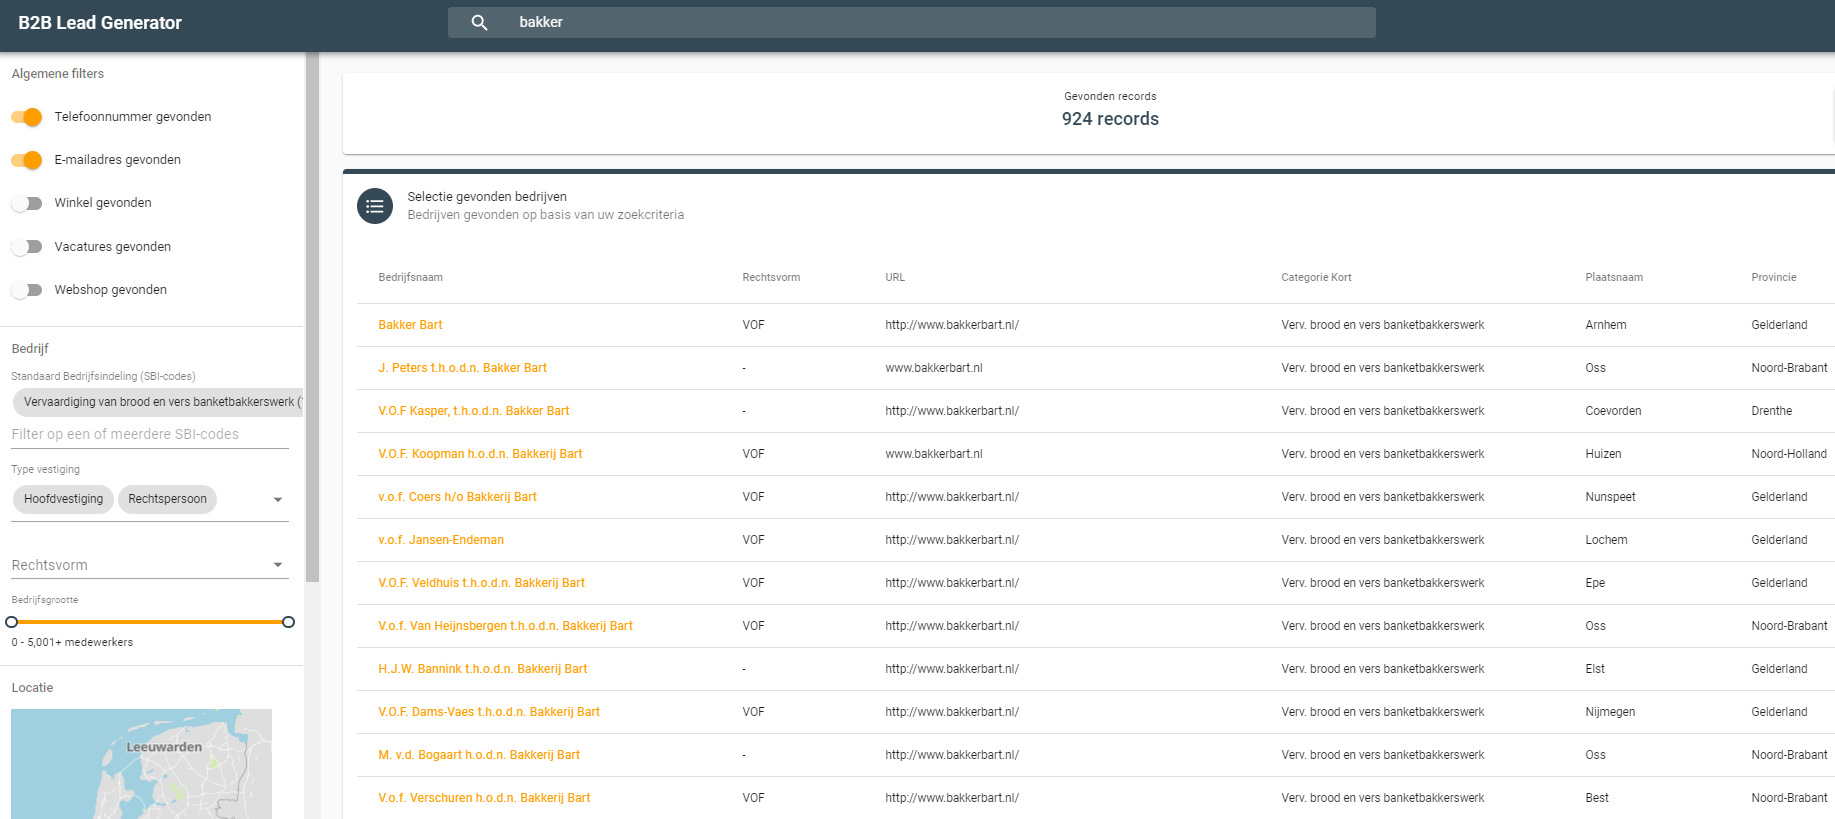Click the Locatie map thumbnail
This screenshot has width=1835, height=819.
pos(141,764)
